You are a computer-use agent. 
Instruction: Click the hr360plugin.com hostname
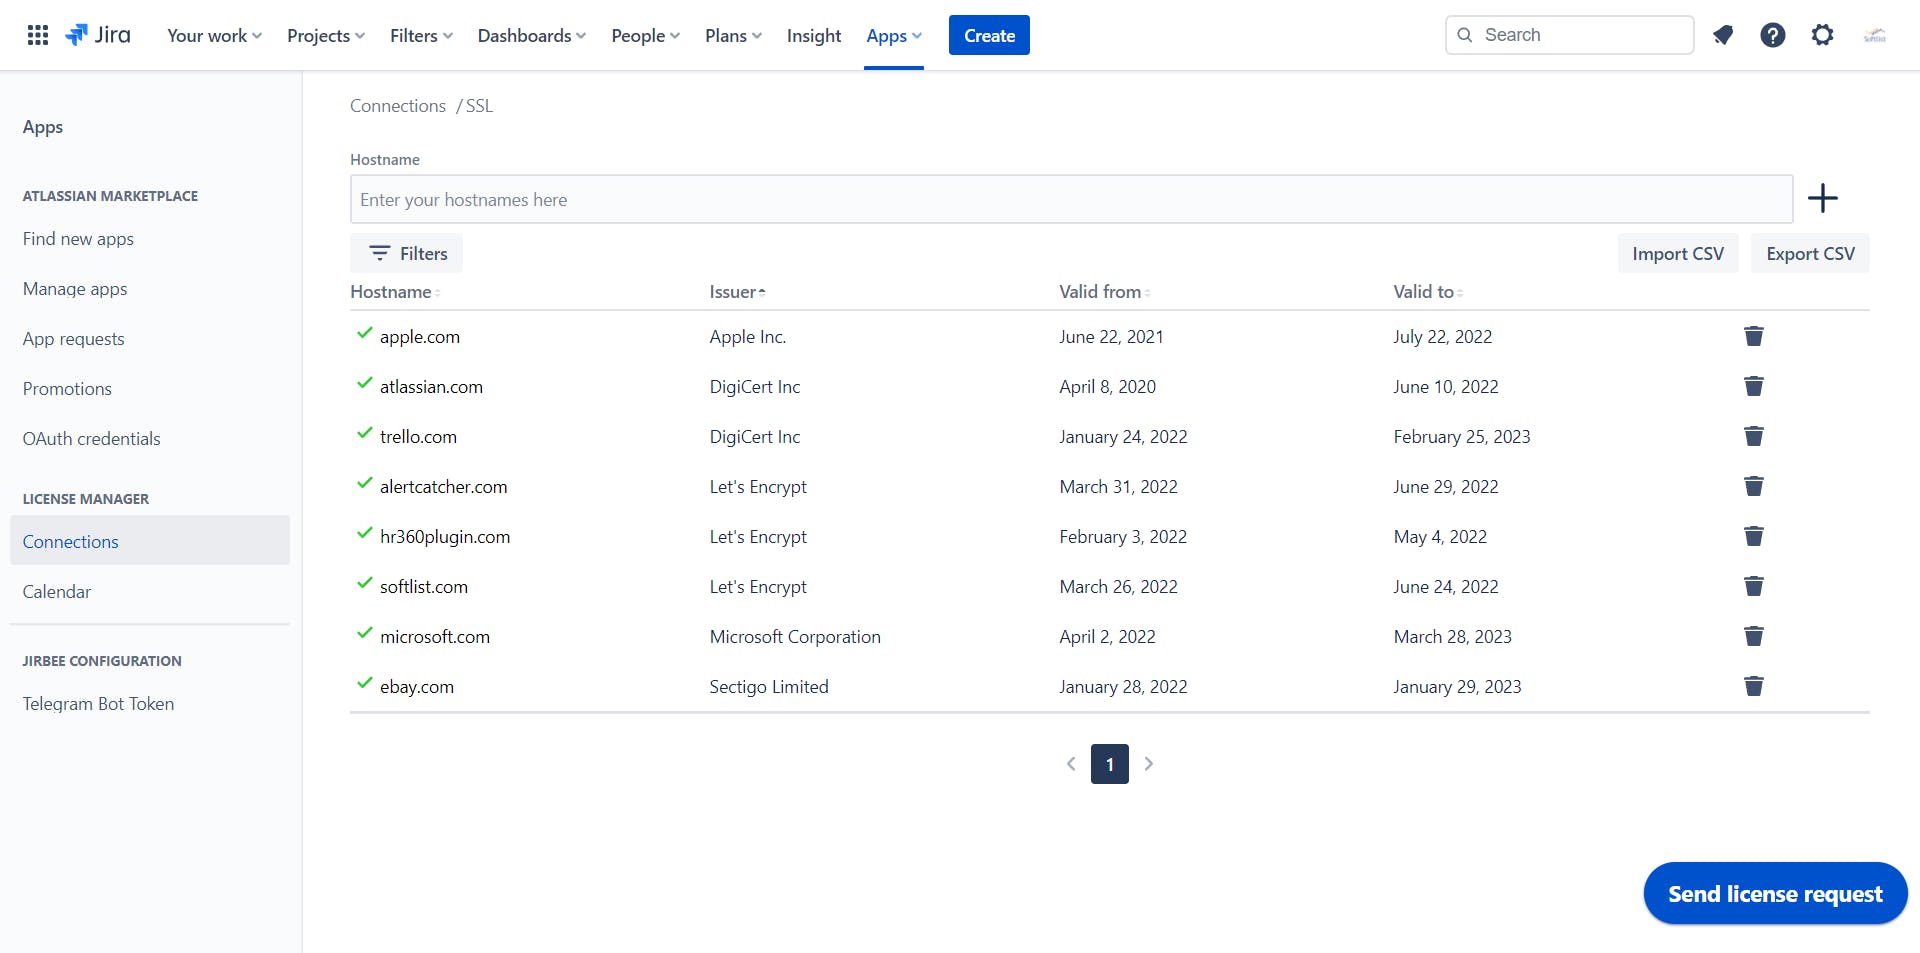[445, 537]
